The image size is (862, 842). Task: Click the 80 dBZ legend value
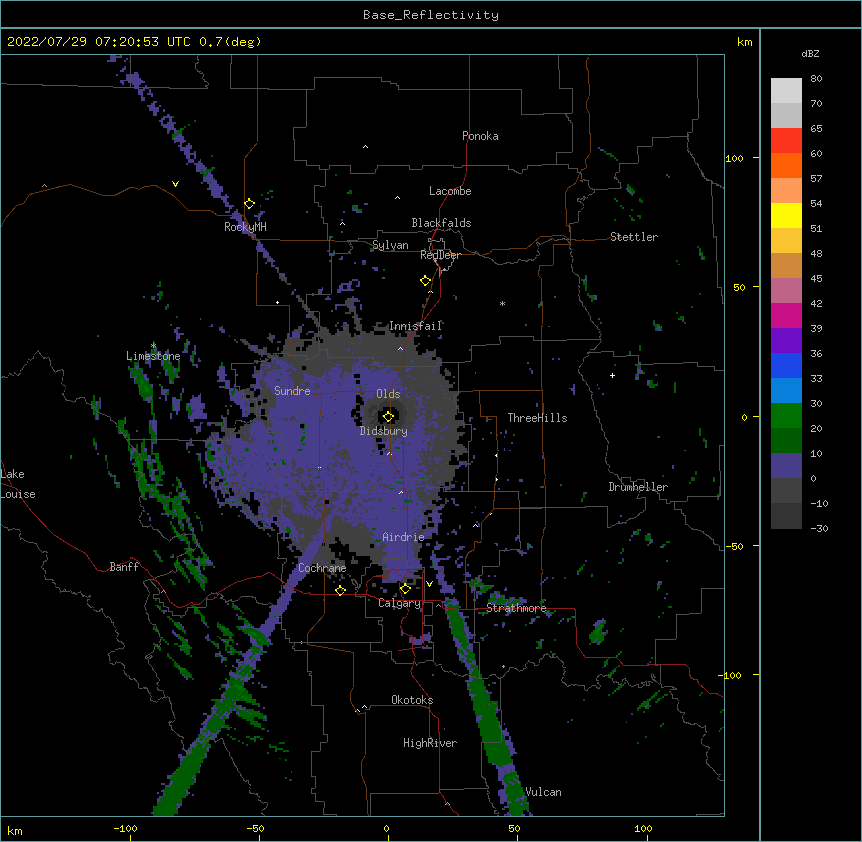pos(816,79)
